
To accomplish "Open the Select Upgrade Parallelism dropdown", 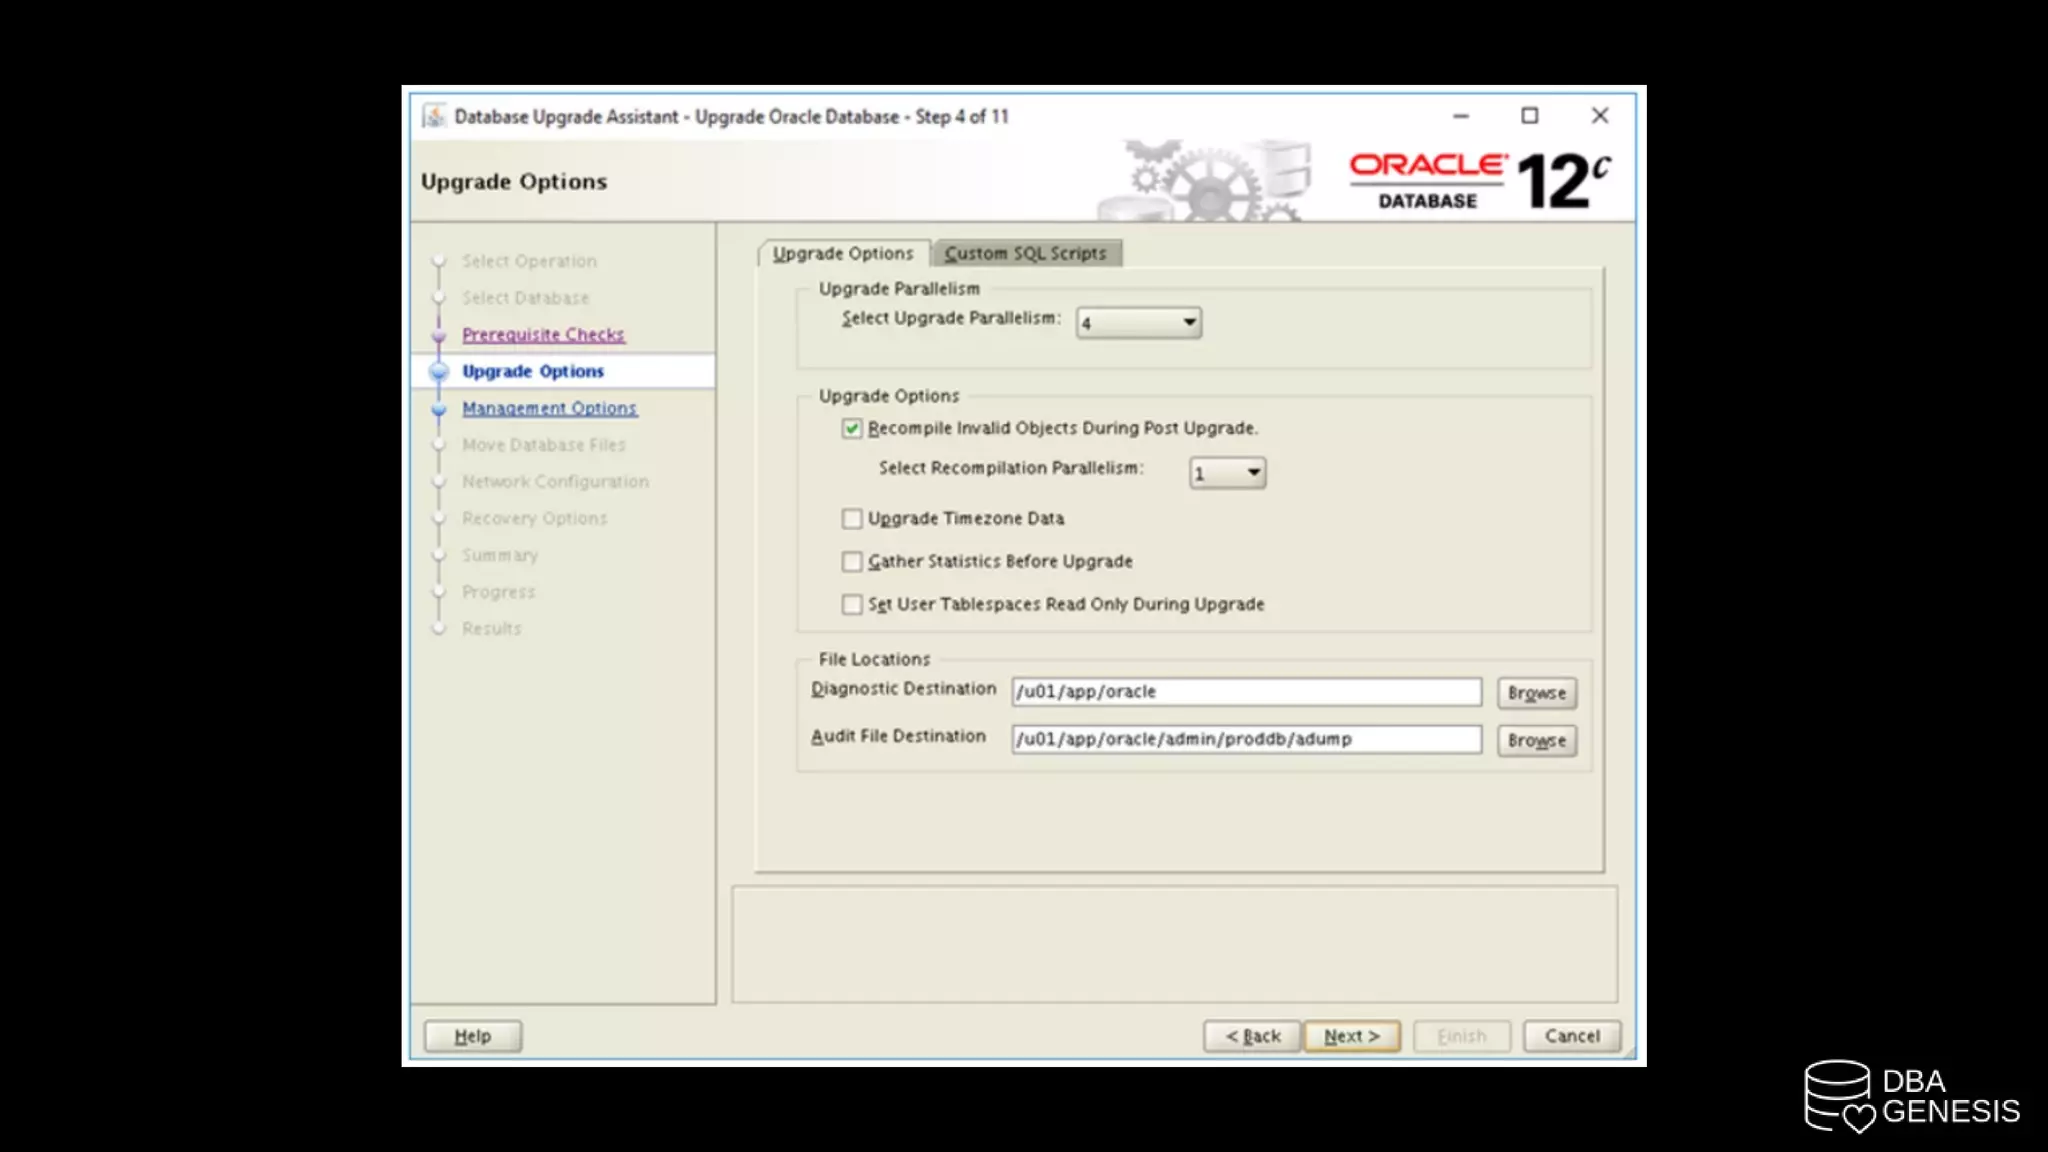I will [x=1139, y=322].
